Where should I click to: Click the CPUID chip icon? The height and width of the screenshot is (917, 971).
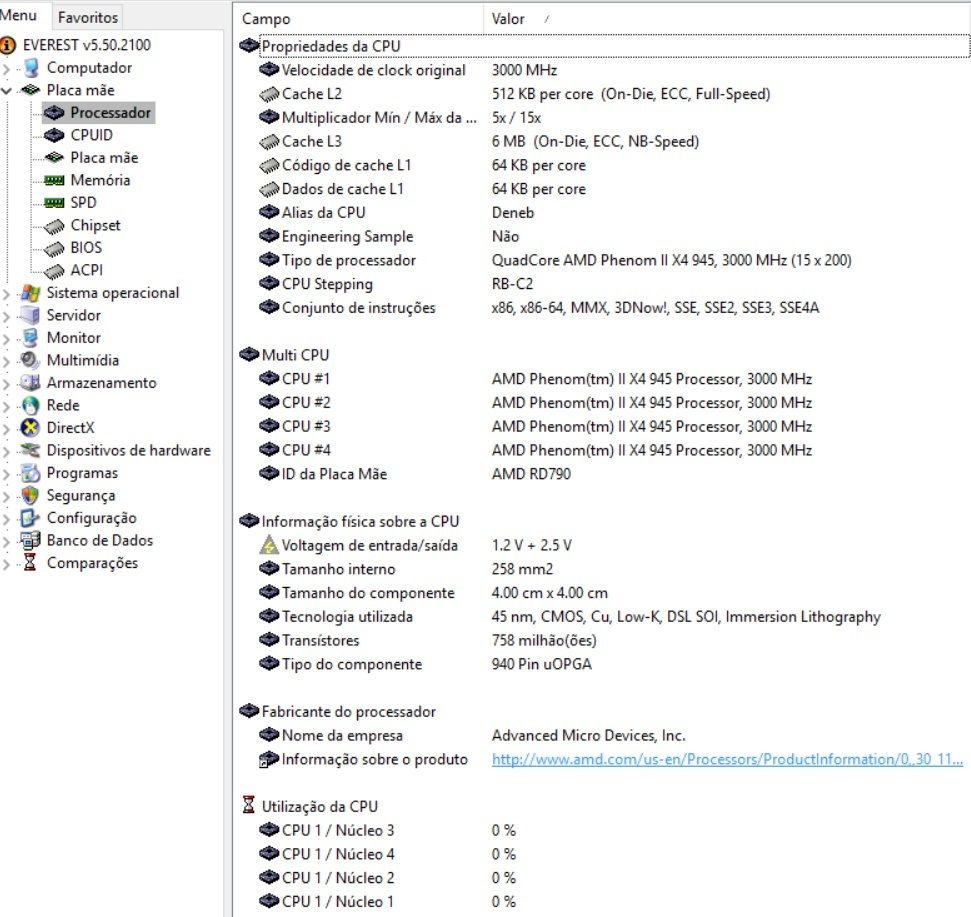tap(54, 135)
